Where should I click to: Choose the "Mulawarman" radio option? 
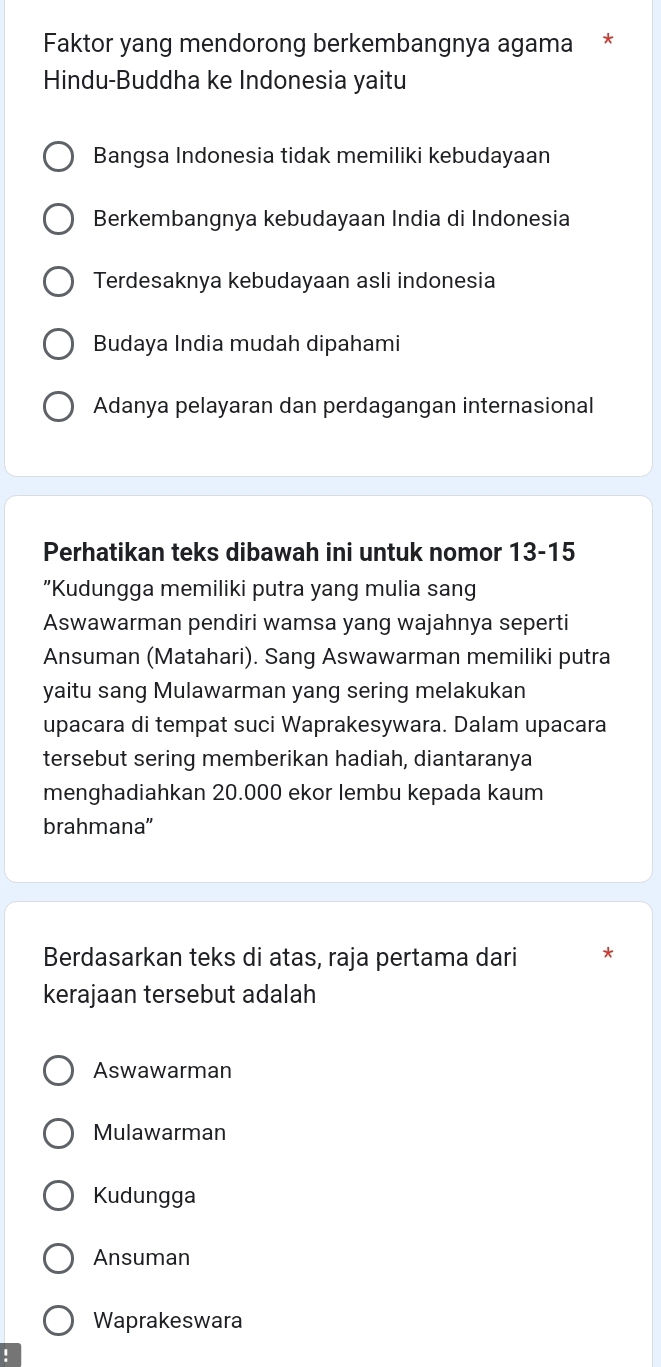[59, 1134]
